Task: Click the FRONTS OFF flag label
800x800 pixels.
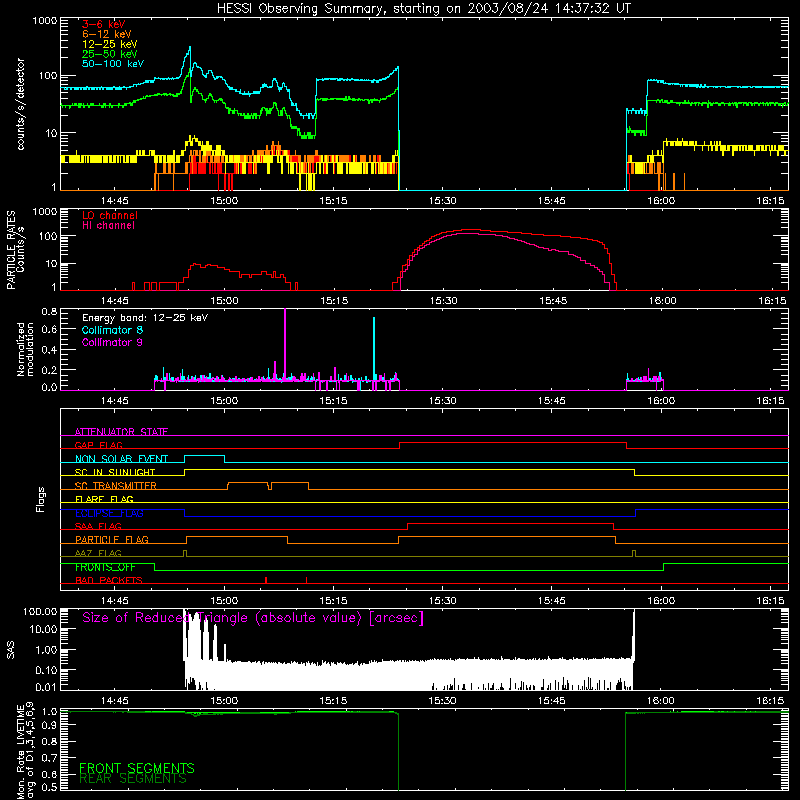Action: tap(105, 567)
